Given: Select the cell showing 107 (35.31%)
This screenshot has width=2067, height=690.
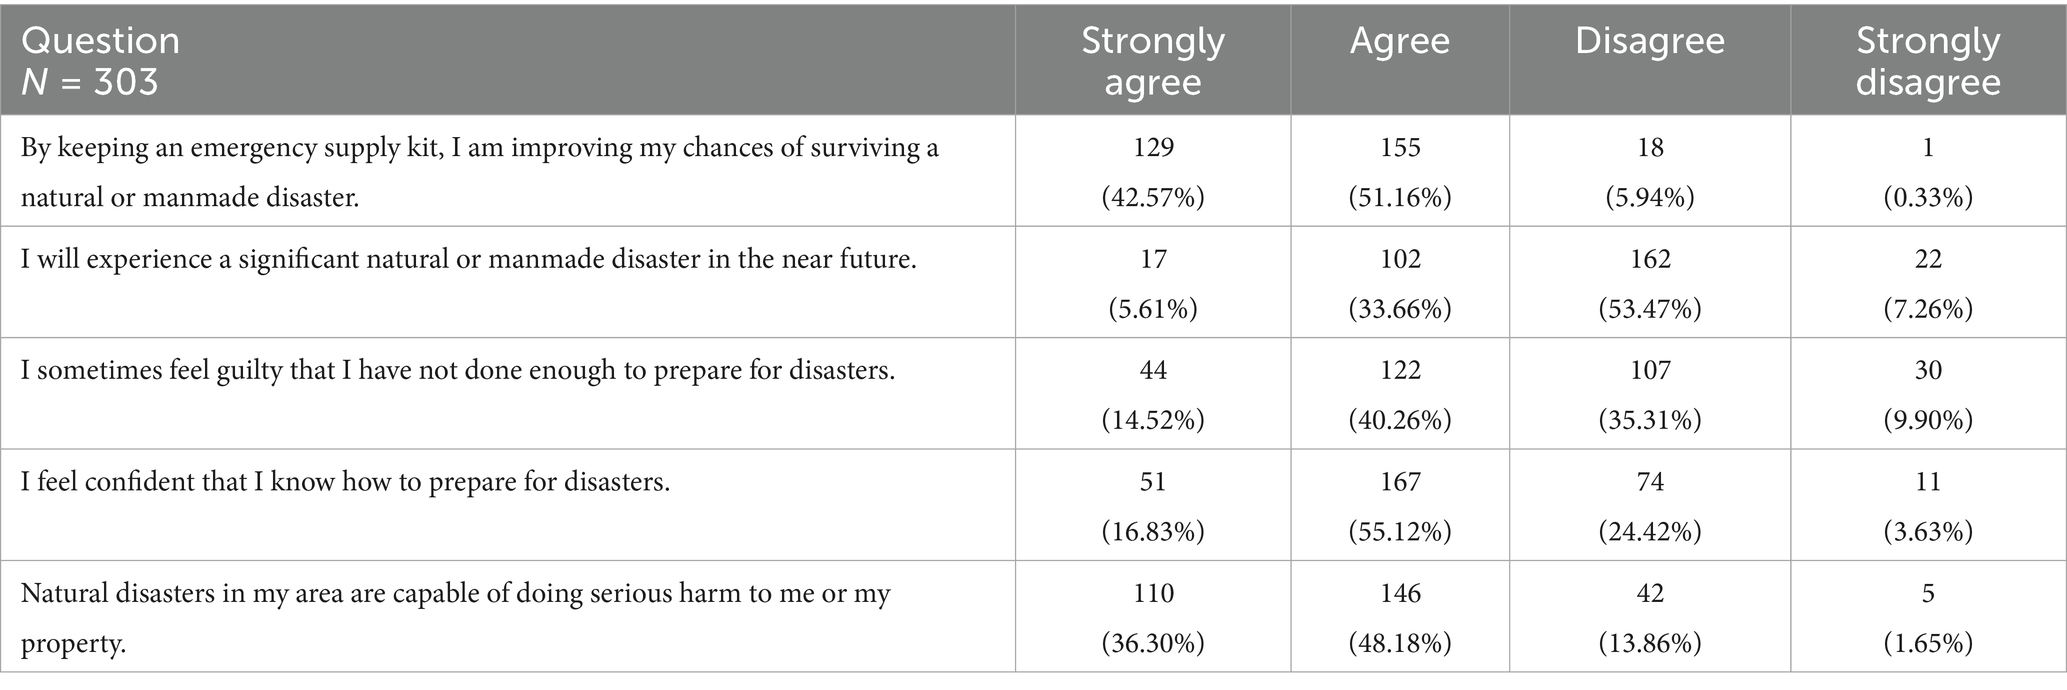Looking at the screenshot, I should (1649, 394).
